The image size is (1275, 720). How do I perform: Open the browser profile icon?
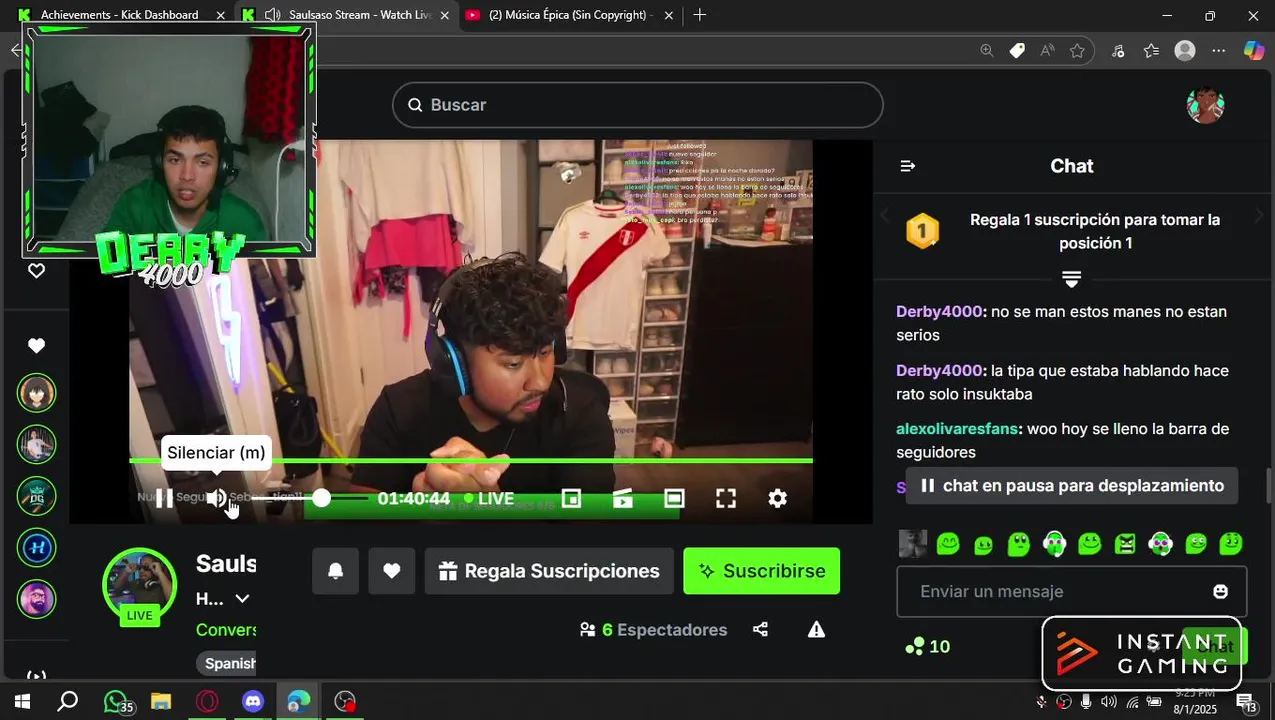pos(1185,51)
